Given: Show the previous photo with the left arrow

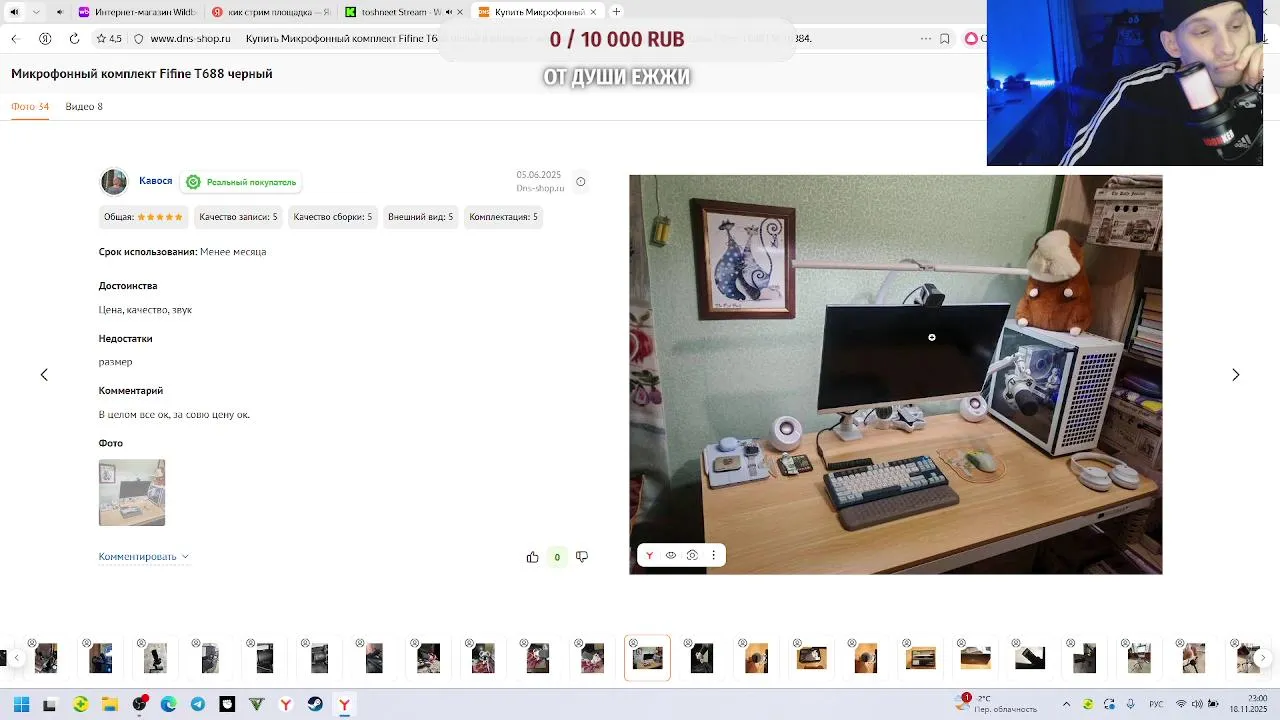Looking at the screenshot, I should (44, 374).
